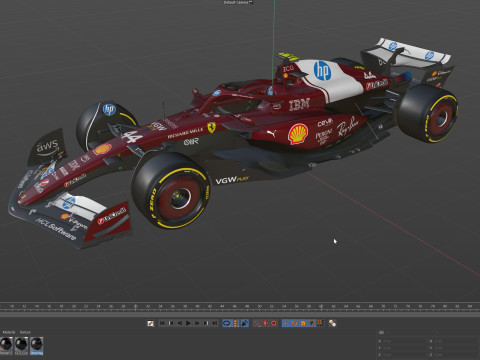Toggle the loop playback mode
Viewport: 480px width, 360px height.
point(227,323)
